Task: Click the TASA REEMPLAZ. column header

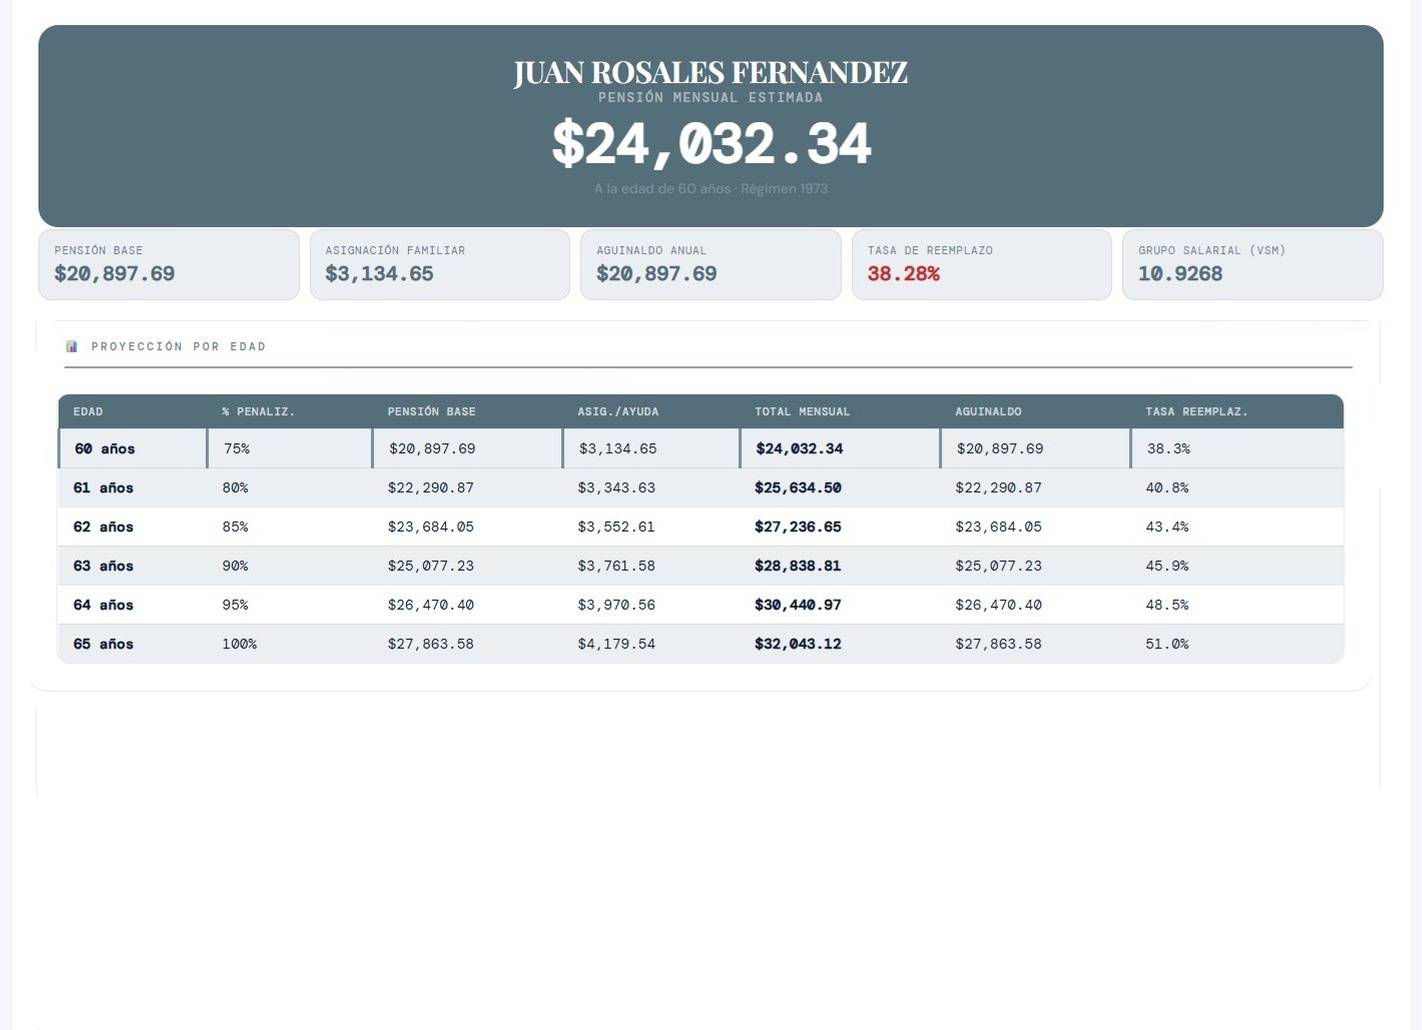Action: coord(1197,412)
